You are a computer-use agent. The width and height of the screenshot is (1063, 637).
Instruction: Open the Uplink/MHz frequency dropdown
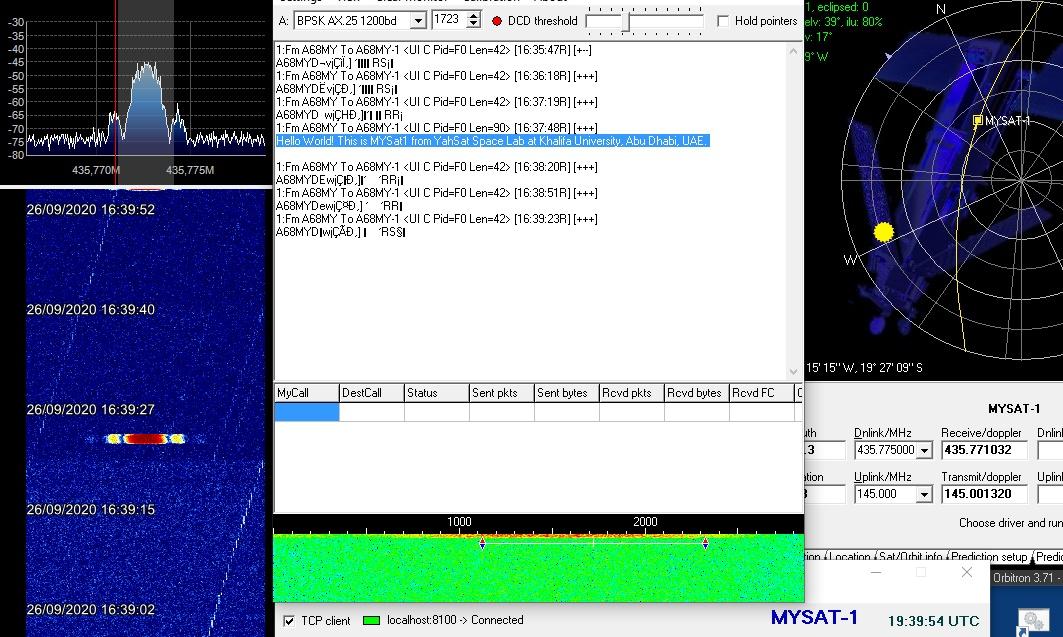[924, 494]
